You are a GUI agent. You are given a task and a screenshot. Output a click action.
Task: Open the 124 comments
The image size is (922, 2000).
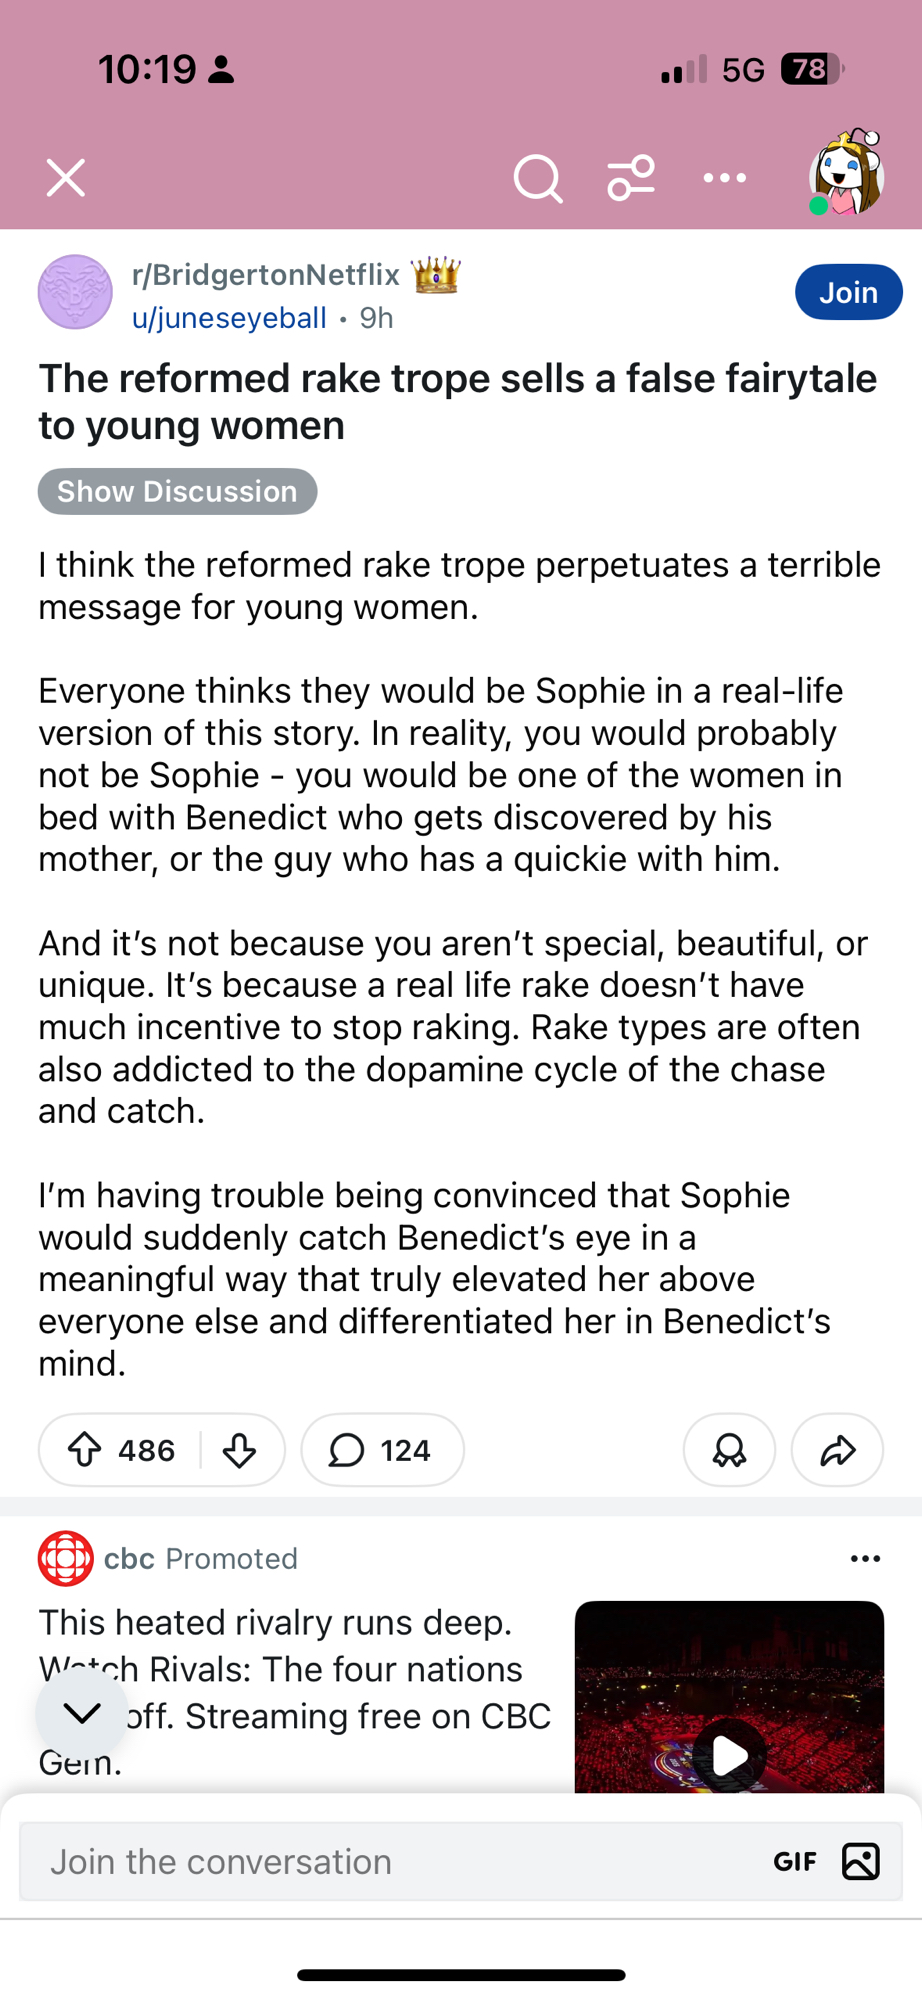pyautogui.click(x=382, y=1450)
